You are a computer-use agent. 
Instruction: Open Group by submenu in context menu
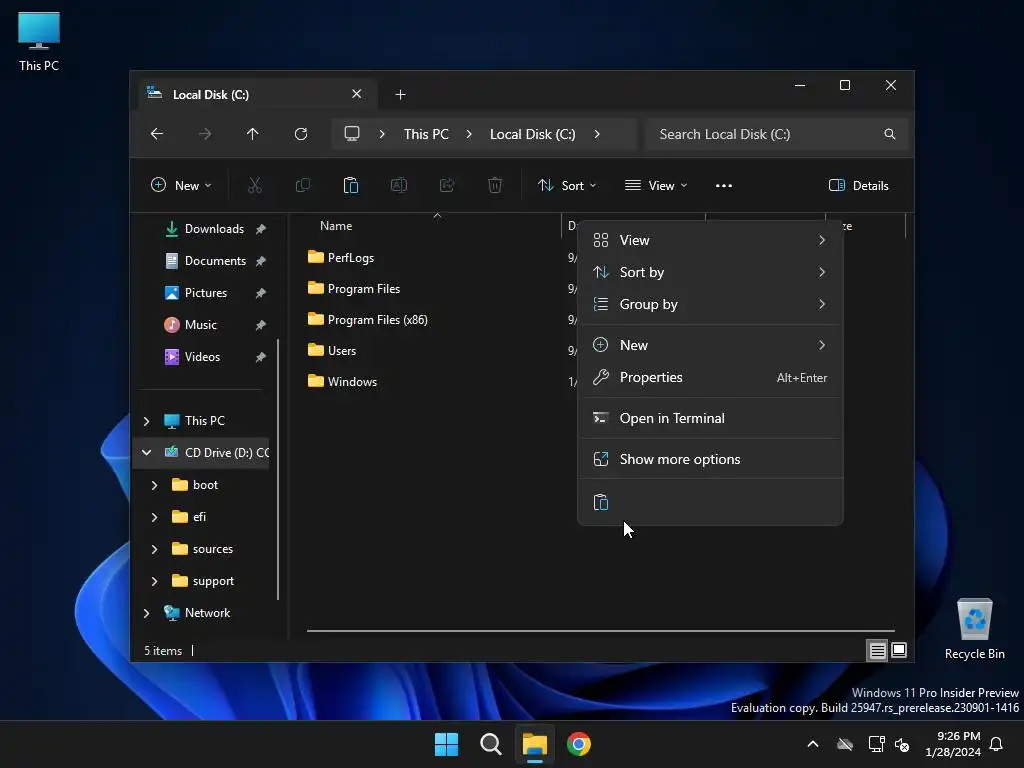pos(710,304)
